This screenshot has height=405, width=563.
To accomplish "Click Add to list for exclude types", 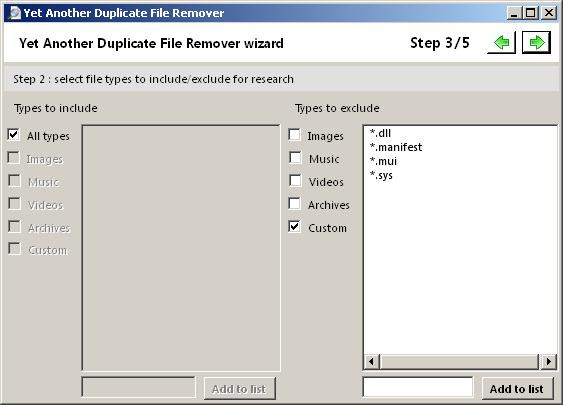I will [x=517, y=388].
